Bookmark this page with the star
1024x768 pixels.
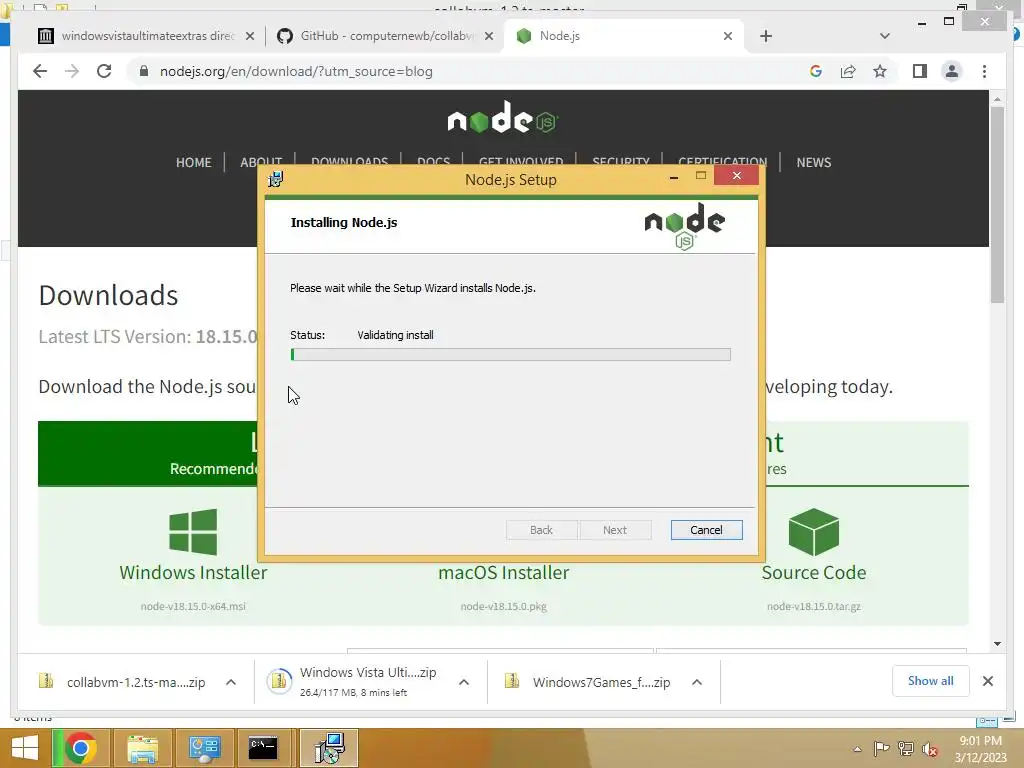(x=880, y=71)
